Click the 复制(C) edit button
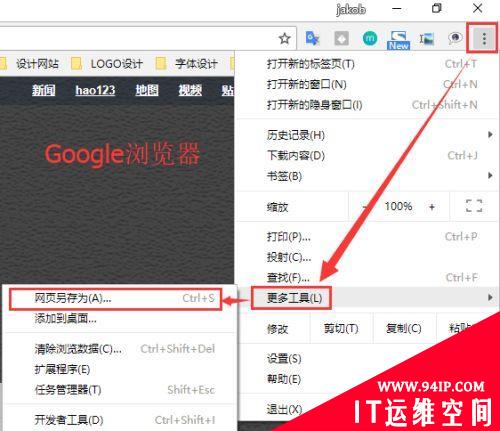Viewport: 500px width, 431px height. coord(403,329)
